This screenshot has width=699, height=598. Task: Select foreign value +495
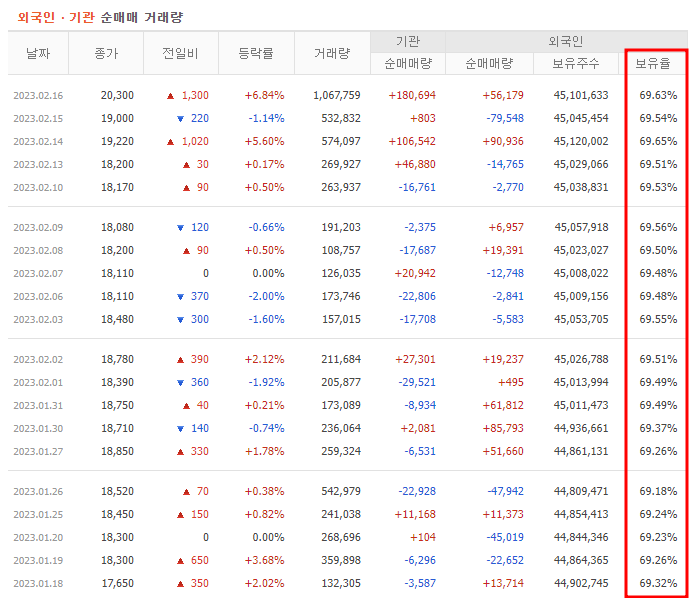pos(511,383)
